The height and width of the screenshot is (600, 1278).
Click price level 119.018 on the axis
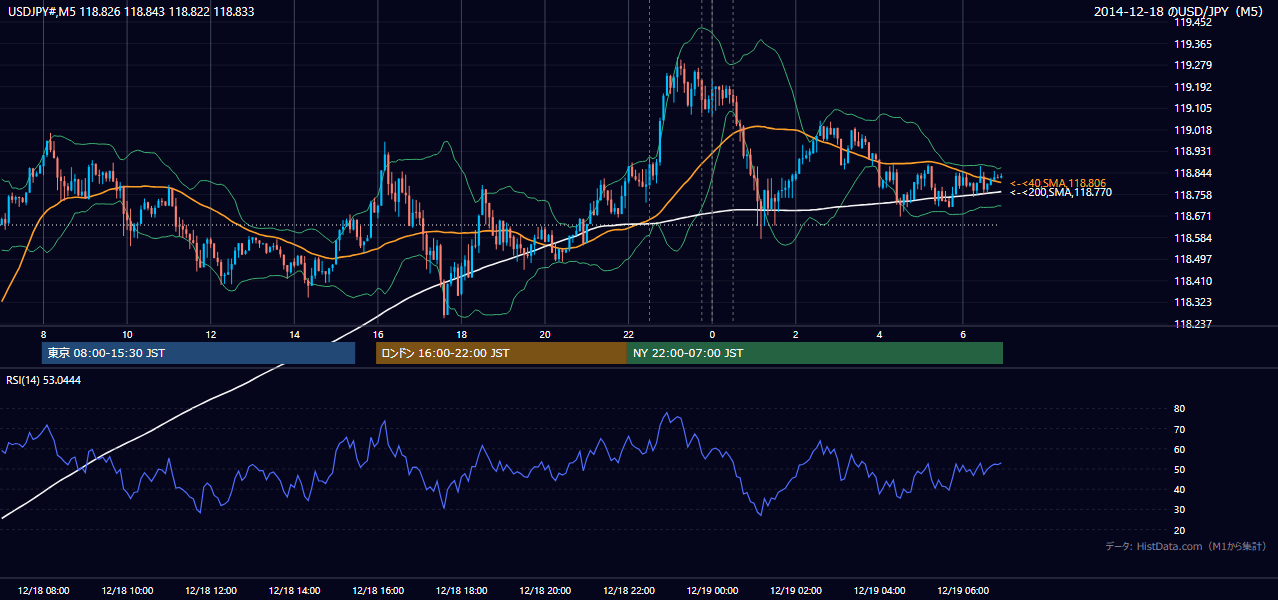pyautogui.click(x=1193, y=130)
